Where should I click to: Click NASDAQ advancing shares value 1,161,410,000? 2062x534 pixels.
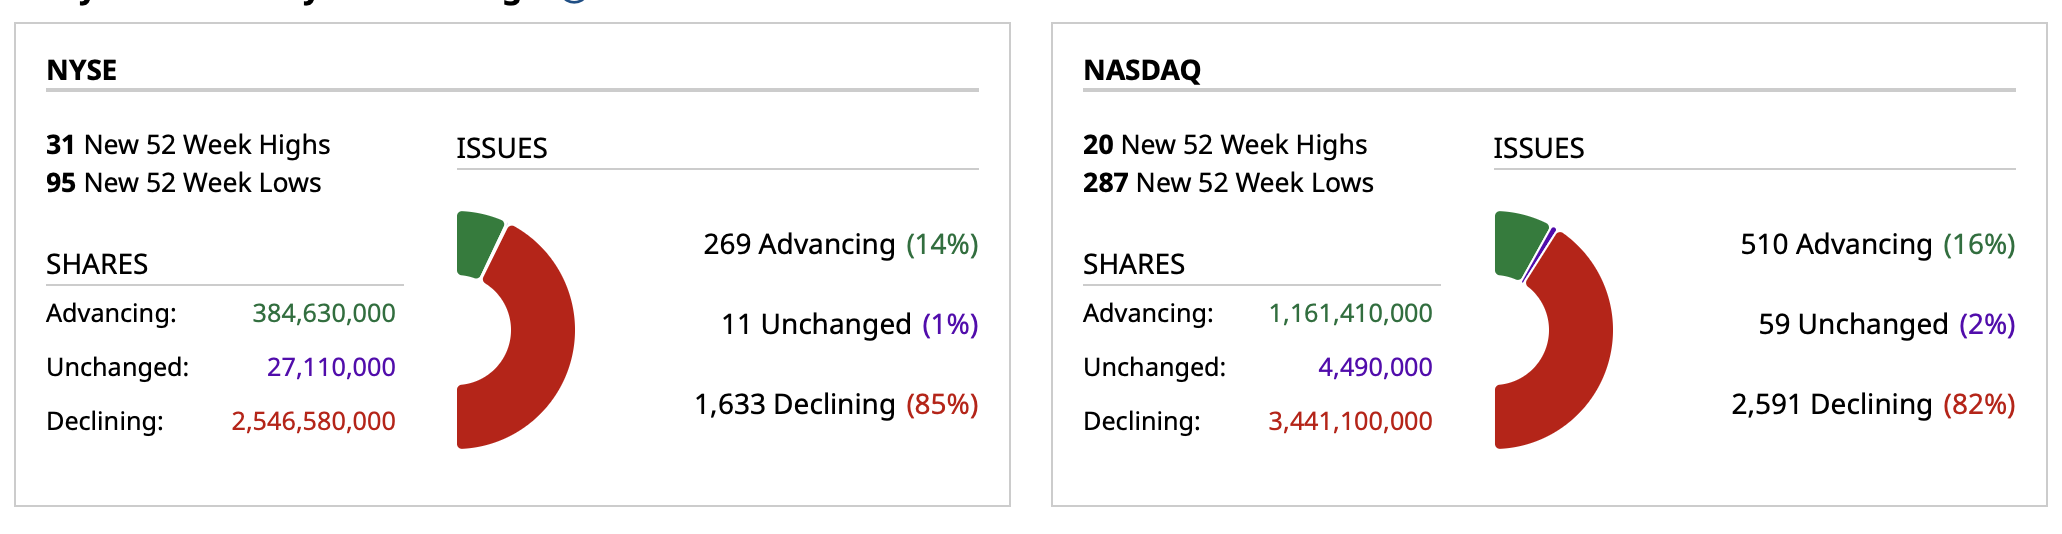(1350, 313)
